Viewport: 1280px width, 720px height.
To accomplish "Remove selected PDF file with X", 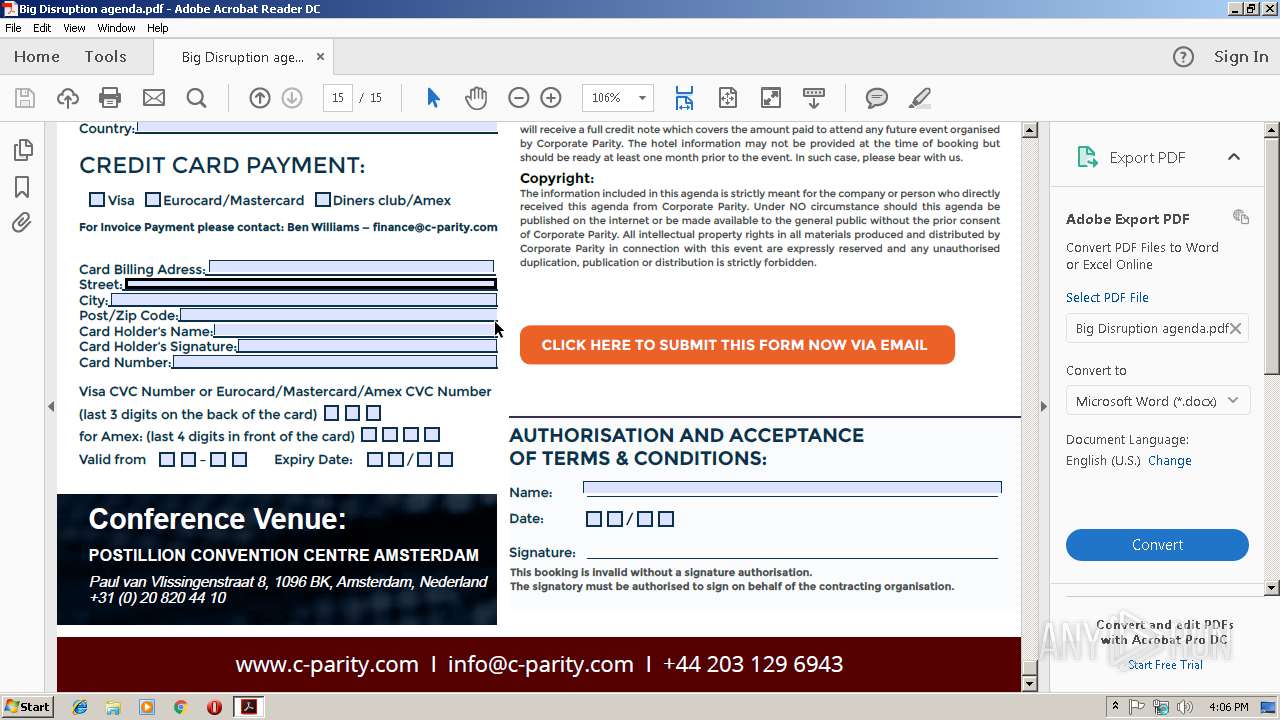I will 1235,328.
